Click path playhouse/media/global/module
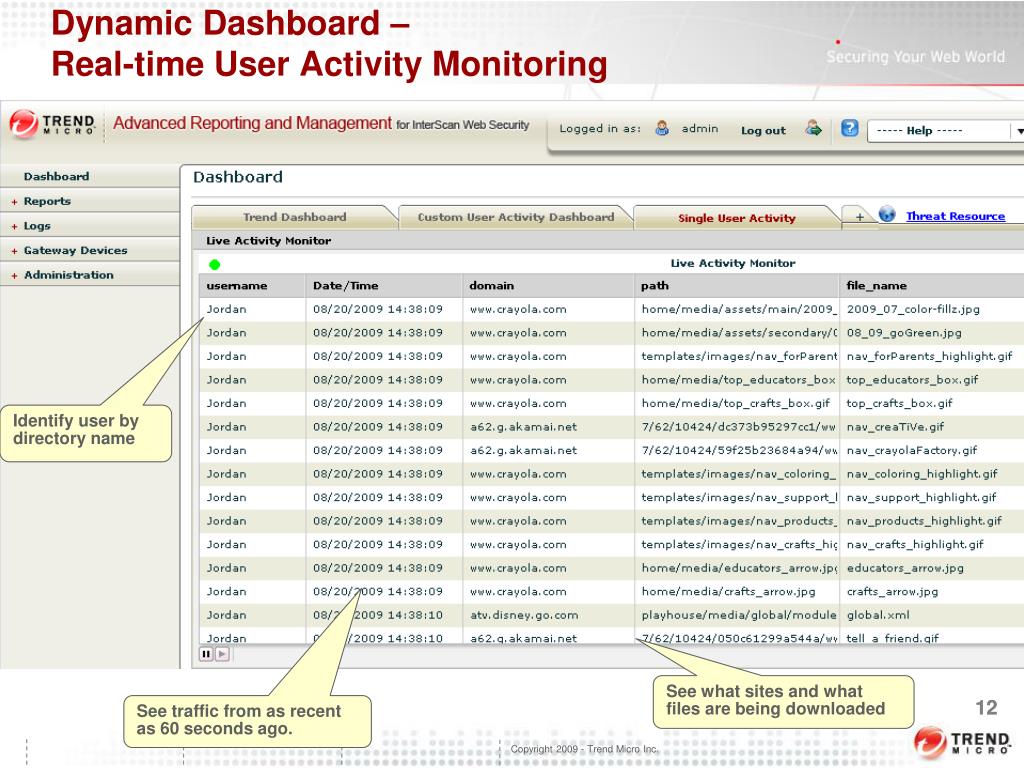Image resolution: width=1024 pixels, height=768 pixels. pyautogui.click(x=739, y=615)
